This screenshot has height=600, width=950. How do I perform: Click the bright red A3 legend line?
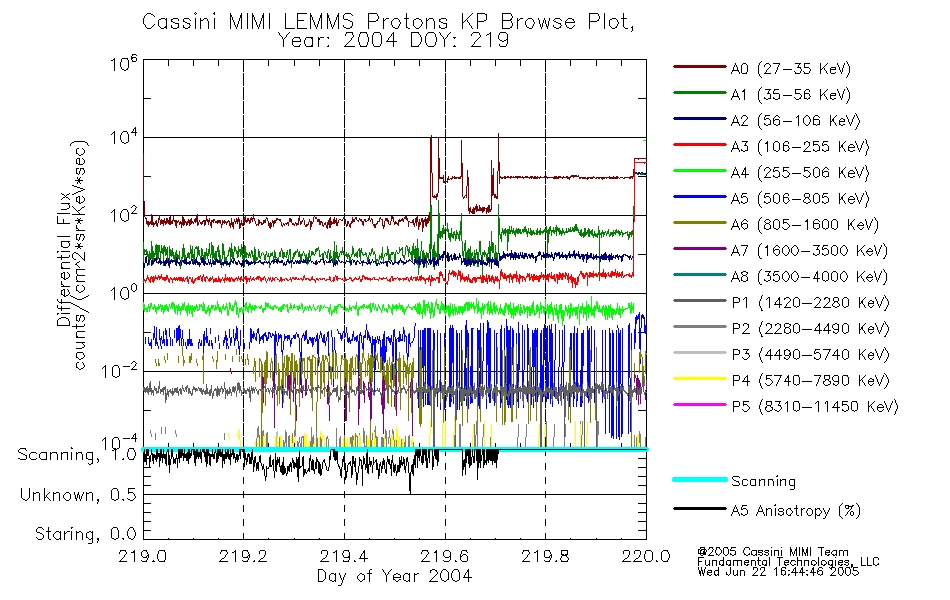point(700,145)
